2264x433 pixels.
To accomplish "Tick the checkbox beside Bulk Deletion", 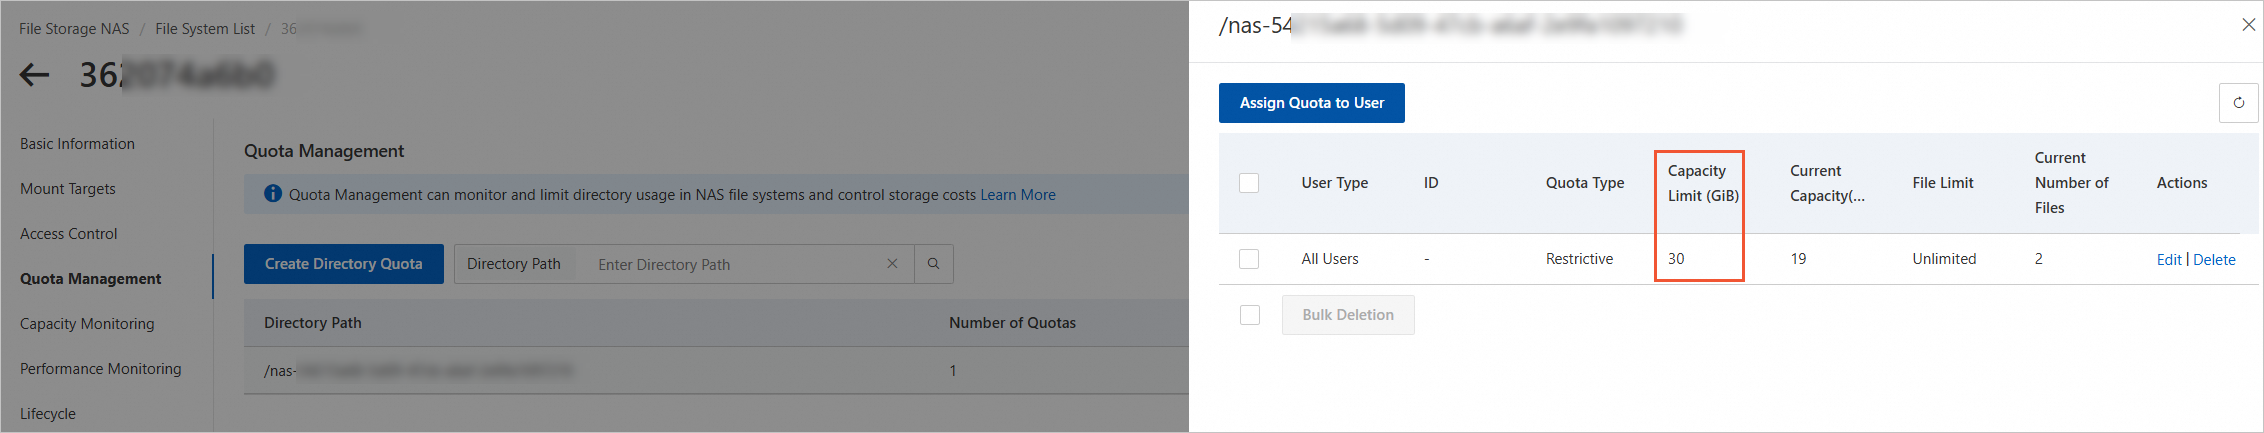I will [1249, 315].
